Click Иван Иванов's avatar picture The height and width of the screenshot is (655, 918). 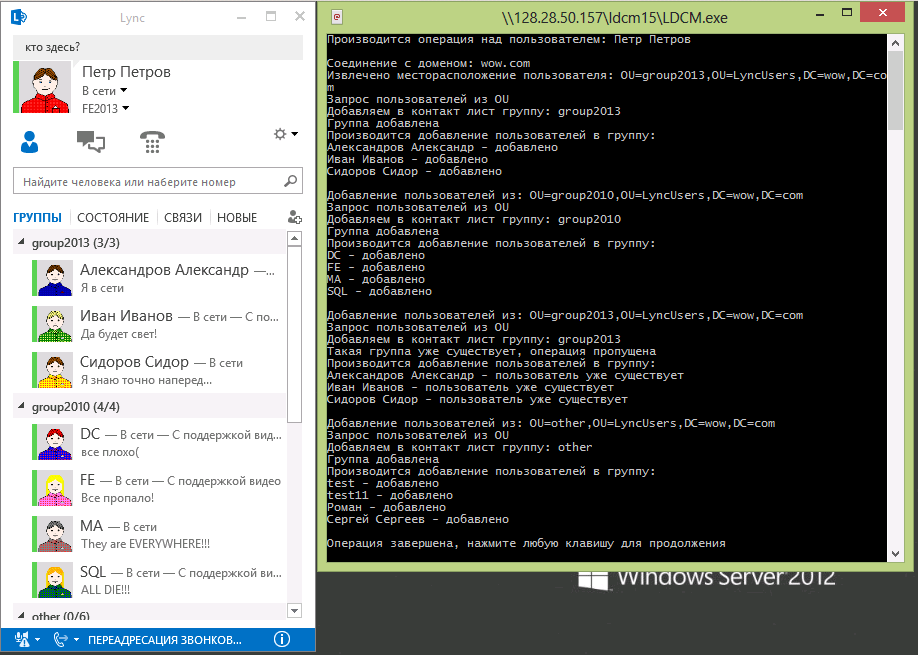tap(55, 324)
